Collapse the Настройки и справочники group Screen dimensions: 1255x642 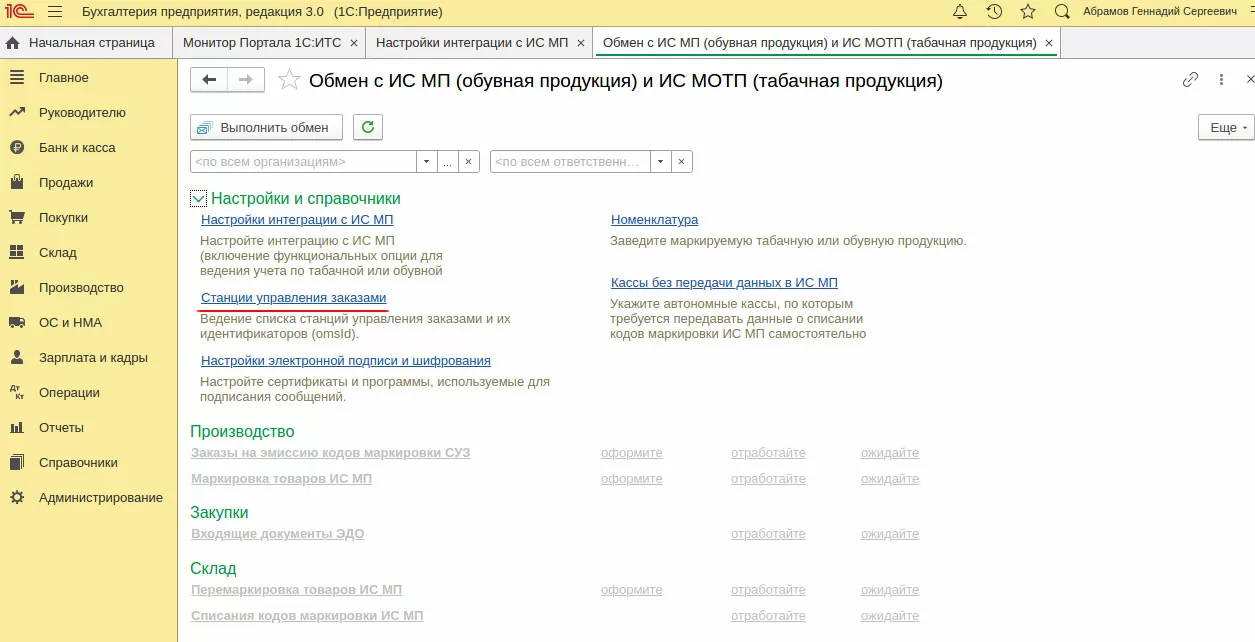pyautogui.click(x=198, y=199)
